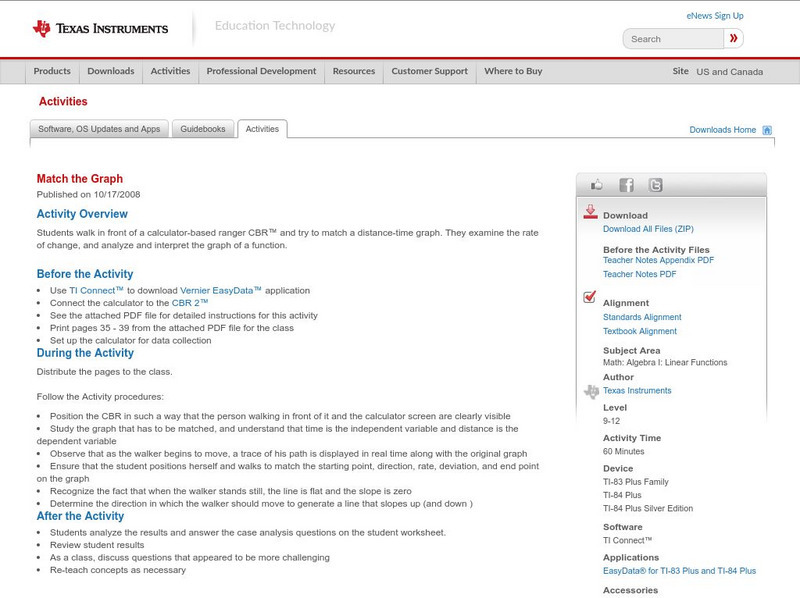Share on Twitter icon
The height and width of the screenshot is (598, 800).
(656, 185)
